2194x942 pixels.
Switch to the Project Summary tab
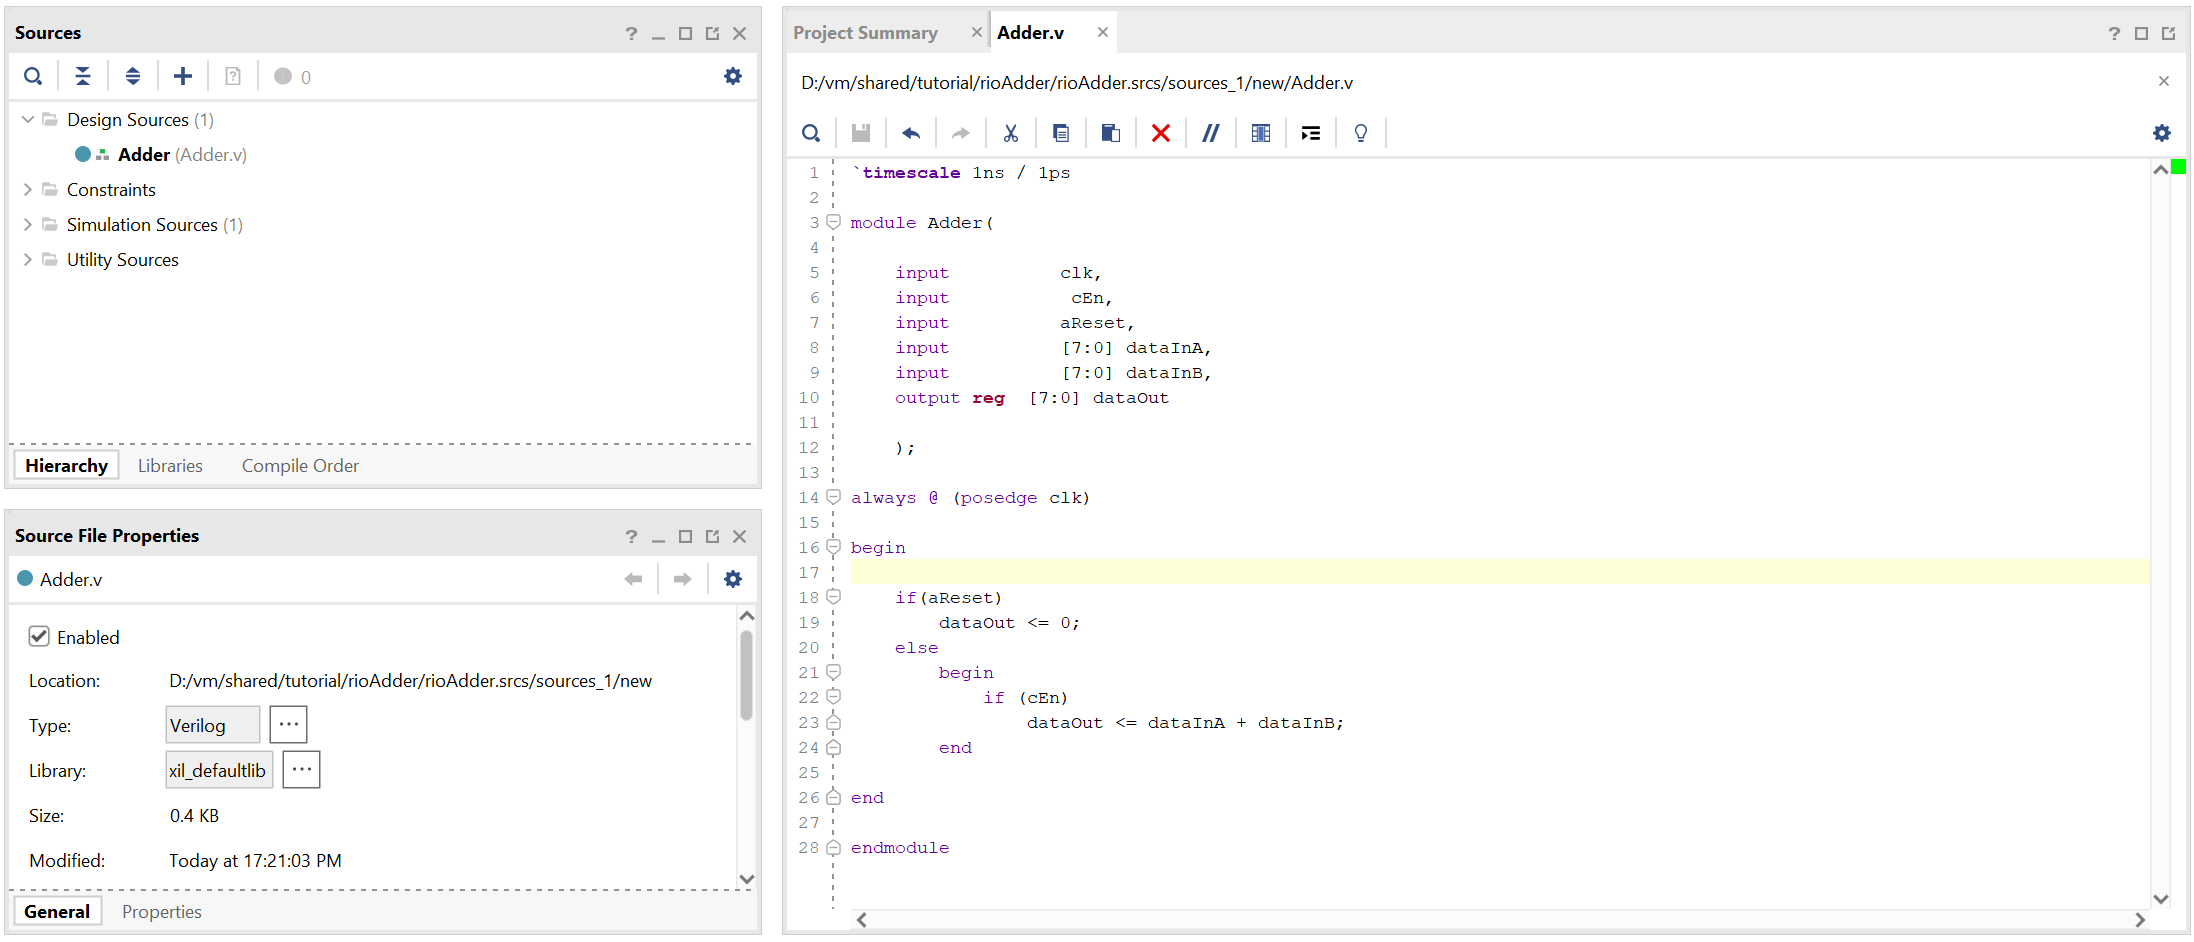[866, 31]
